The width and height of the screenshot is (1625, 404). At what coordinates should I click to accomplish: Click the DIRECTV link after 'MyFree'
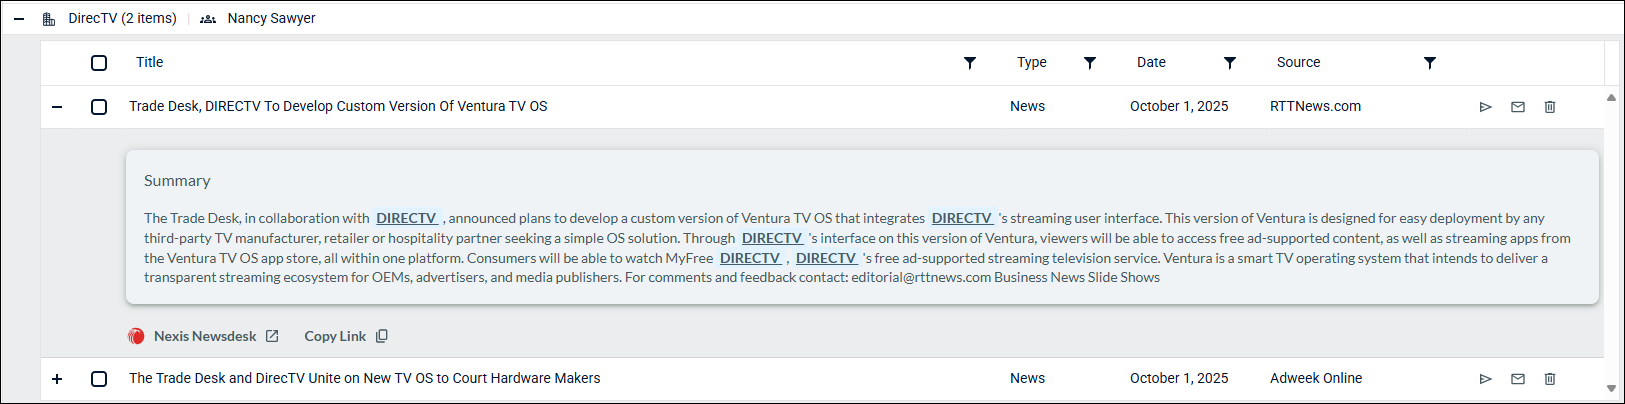pyautogui.click(x=750, y=258)
